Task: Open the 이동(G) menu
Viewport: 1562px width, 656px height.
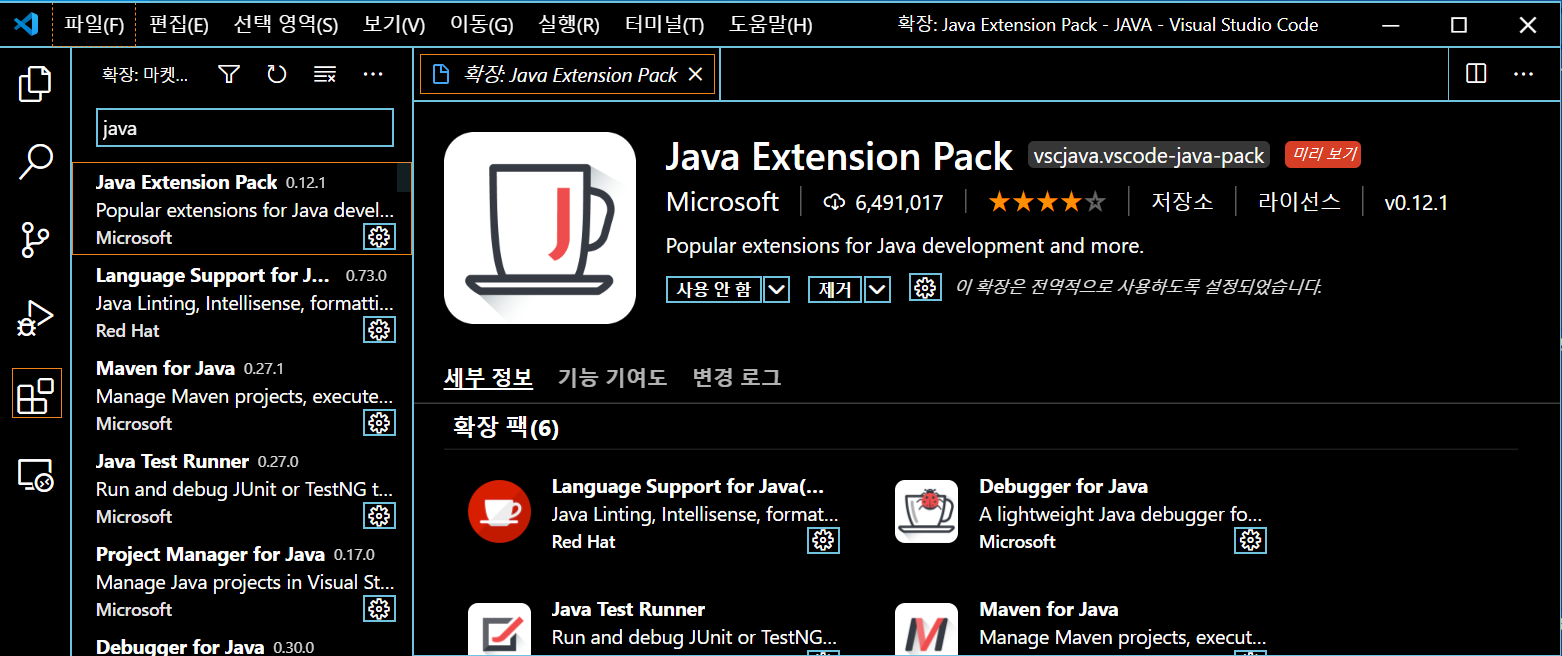Action: [481, 25]
